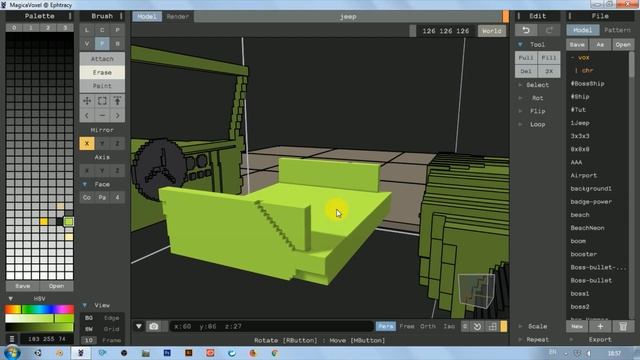This screenshot has width=640, height=360.
Task: Click the World button
Action: pyautogui.click(x=492, y=31)
